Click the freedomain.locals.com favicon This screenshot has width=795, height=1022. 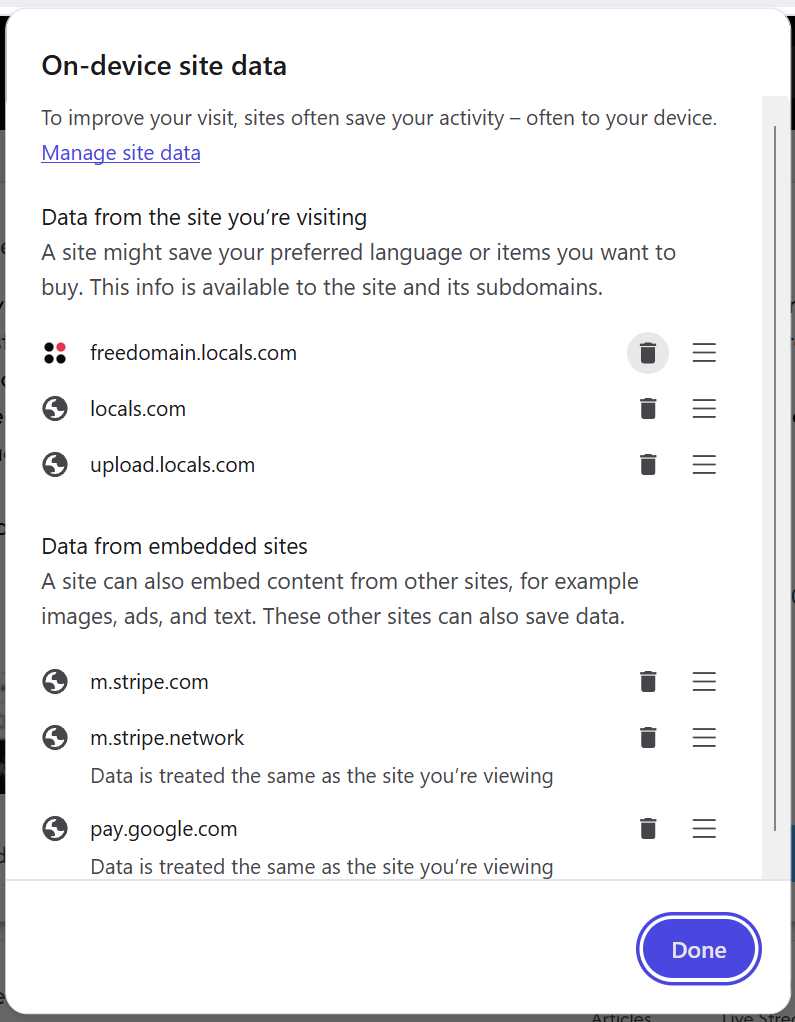pyautogui.click(x=55, y=353)
